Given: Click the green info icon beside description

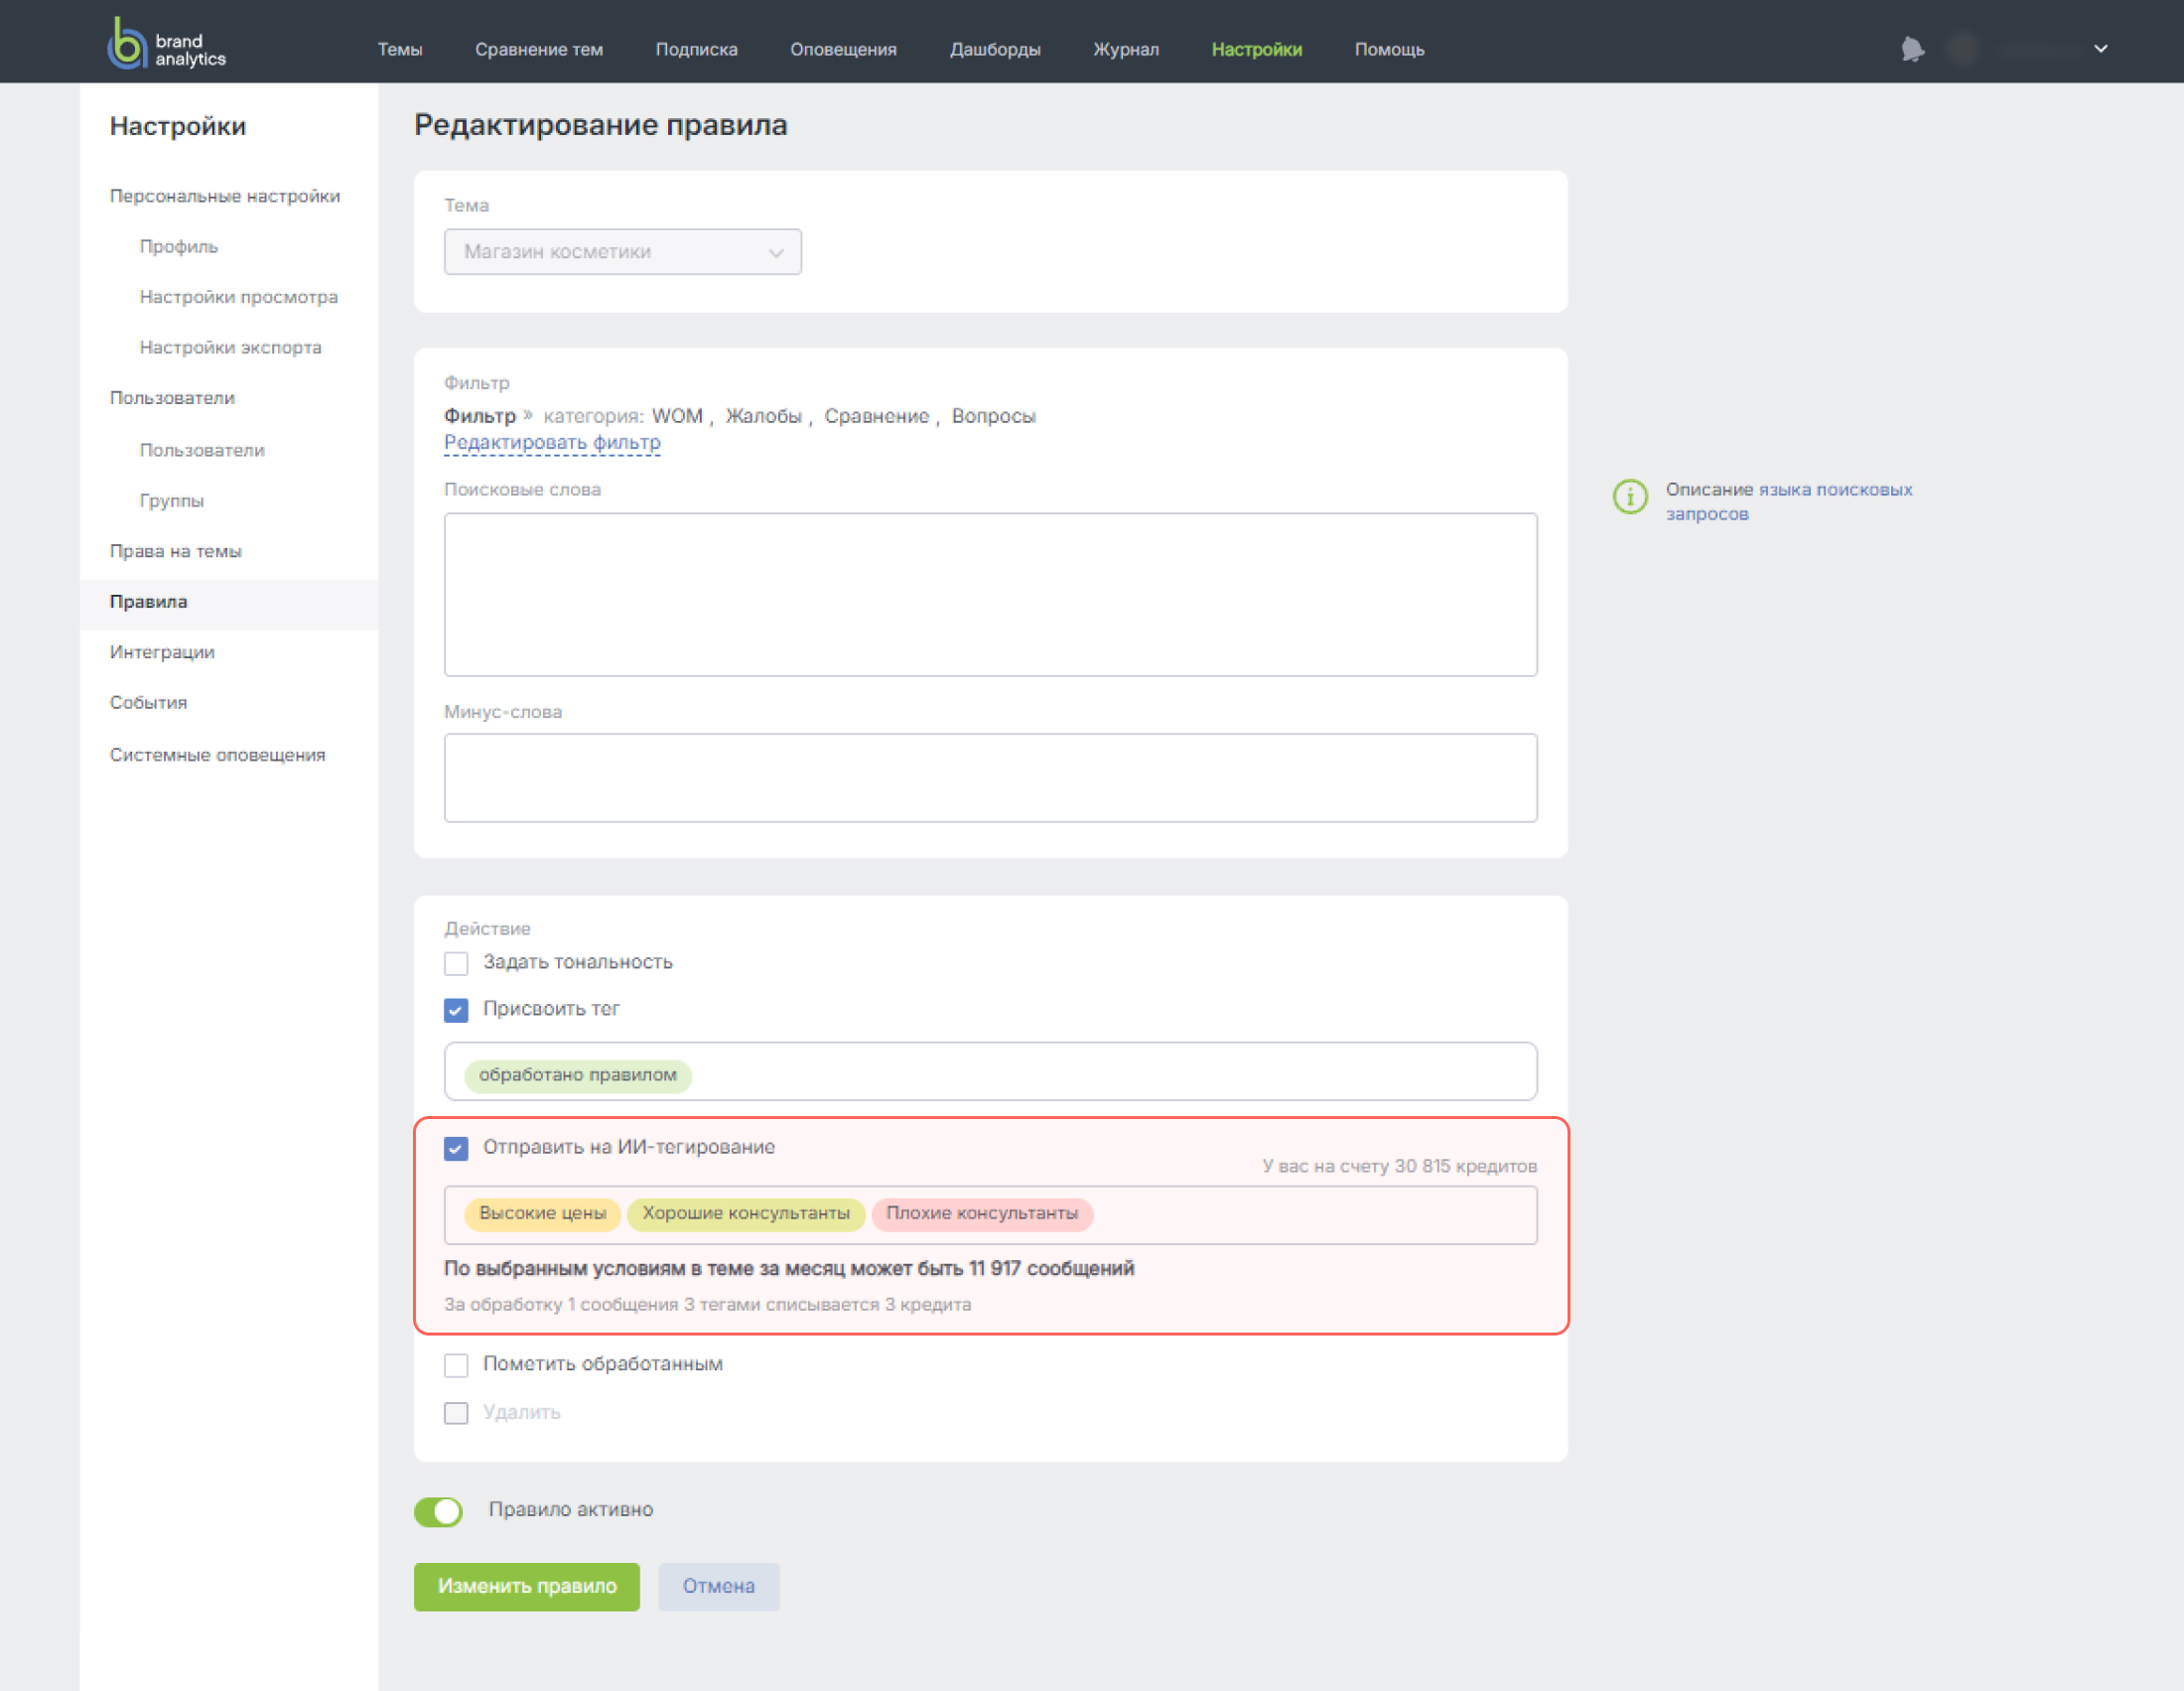Looking at the screenshot, I should click(1629, 496).
